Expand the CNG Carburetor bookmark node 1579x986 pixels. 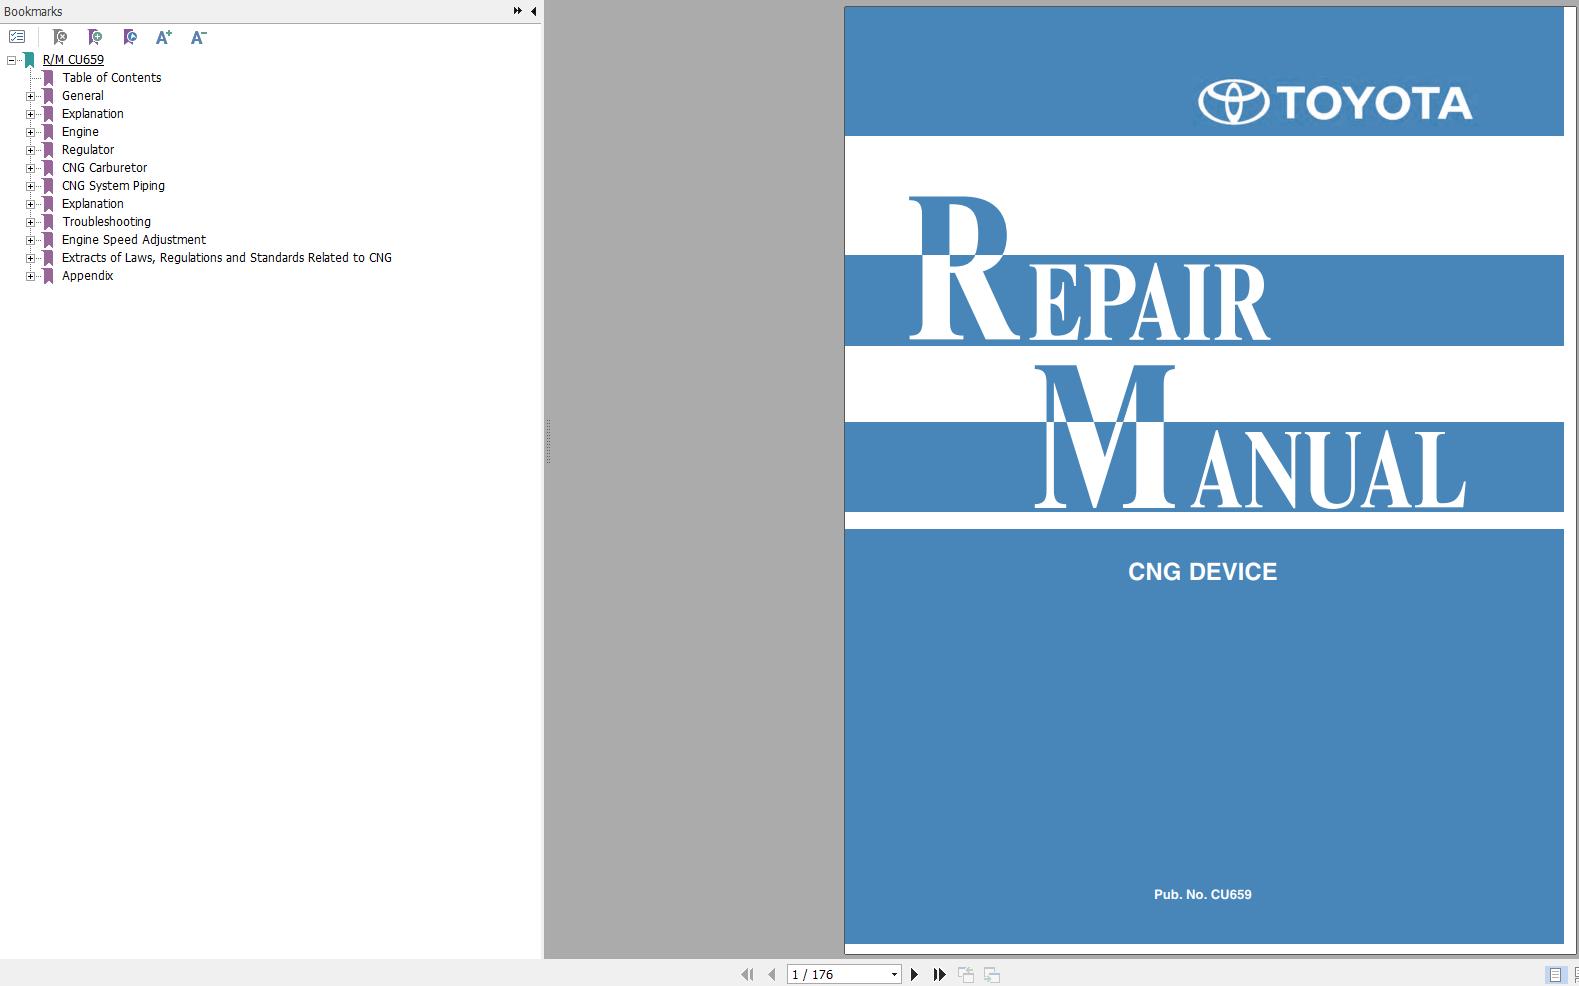click(x=30, y=168)
